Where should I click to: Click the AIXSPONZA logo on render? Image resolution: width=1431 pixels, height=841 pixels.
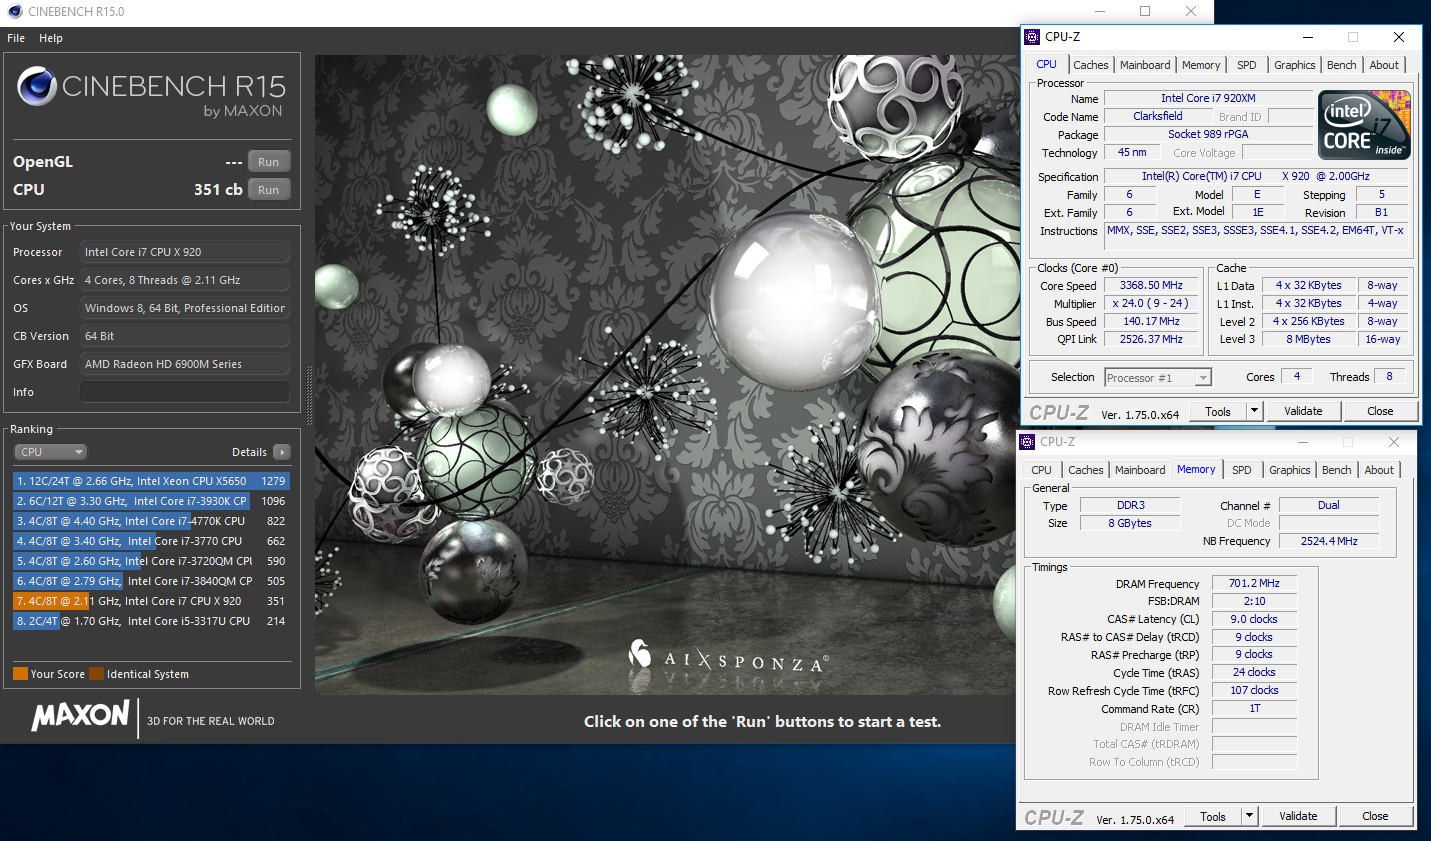coord(729,658)
